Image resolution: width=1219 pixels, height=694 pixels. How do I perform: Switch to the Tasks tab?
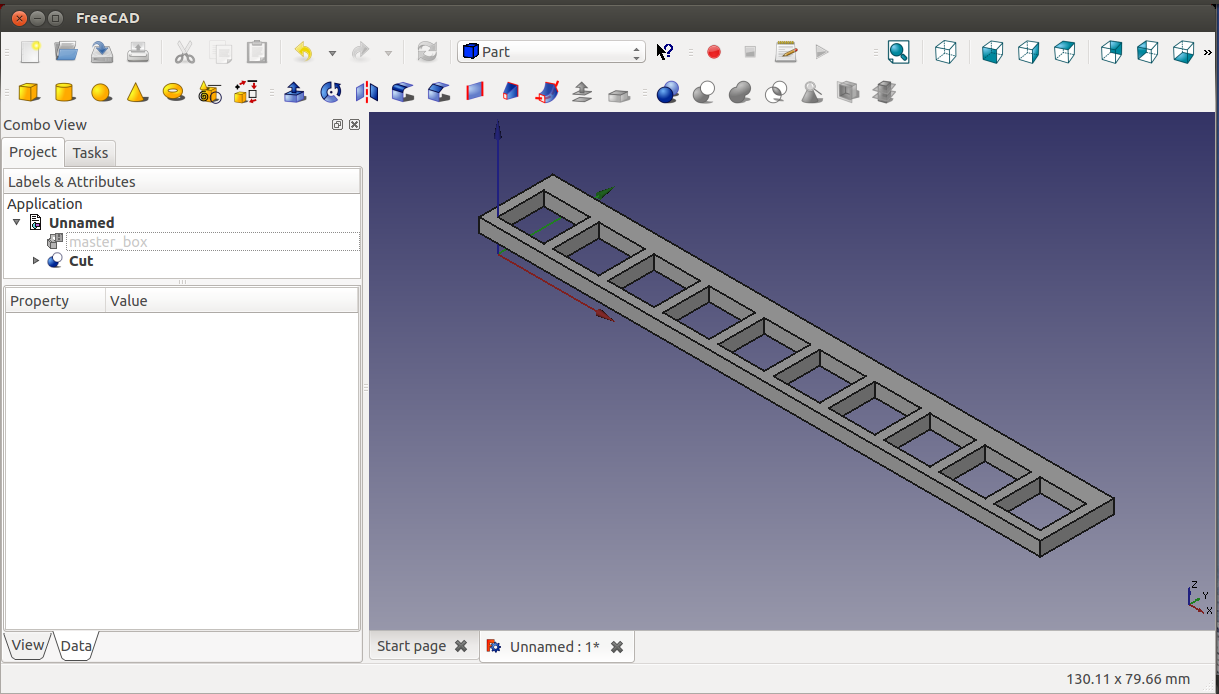[x=90, y=153]
